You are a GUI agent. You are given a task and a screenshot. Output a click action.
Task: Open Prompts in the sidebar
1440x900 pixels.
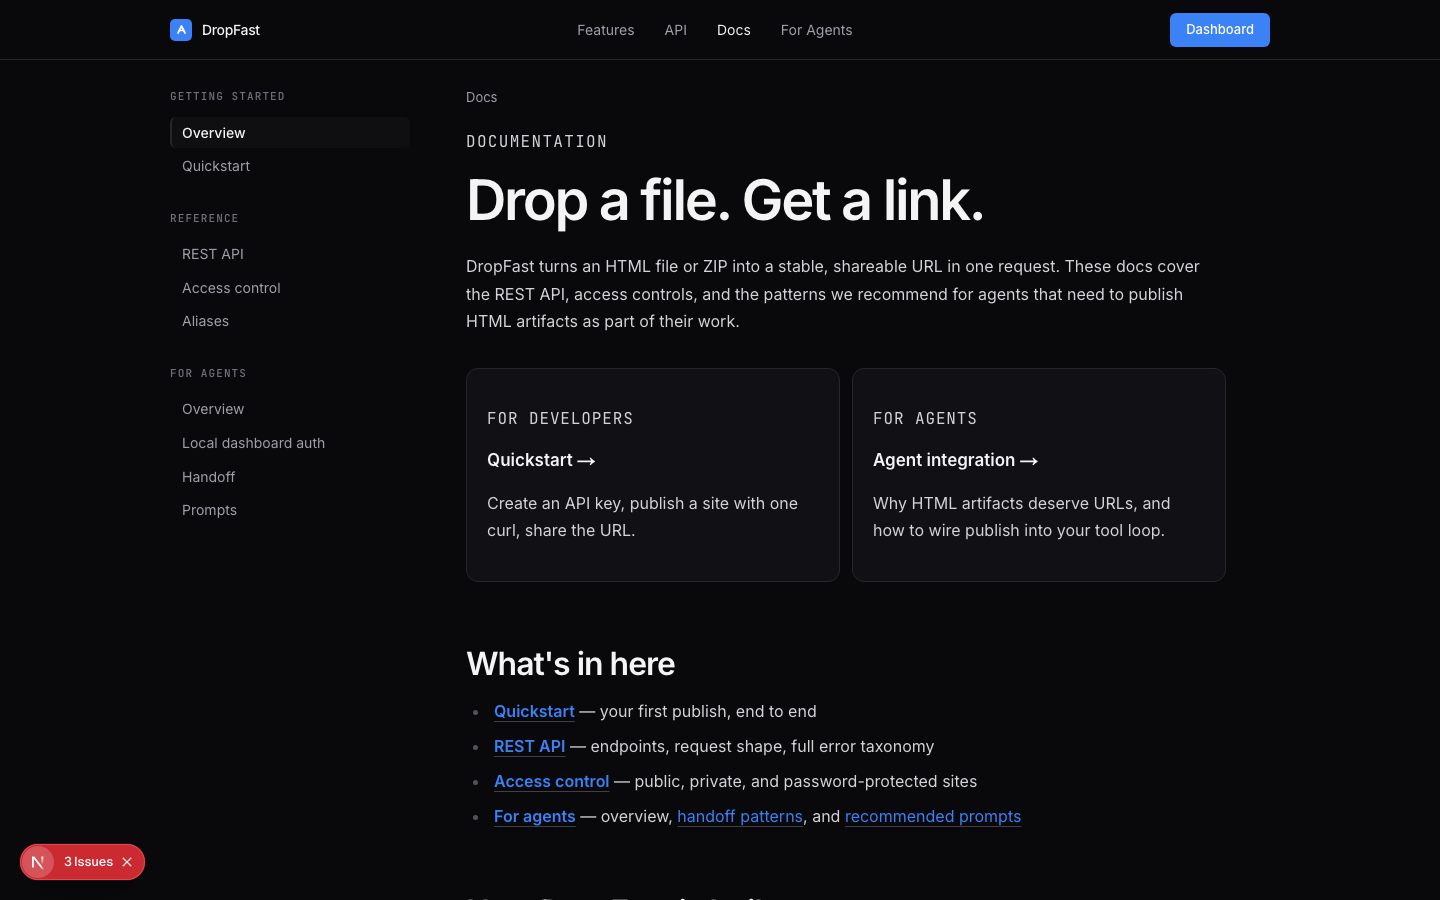290,510
